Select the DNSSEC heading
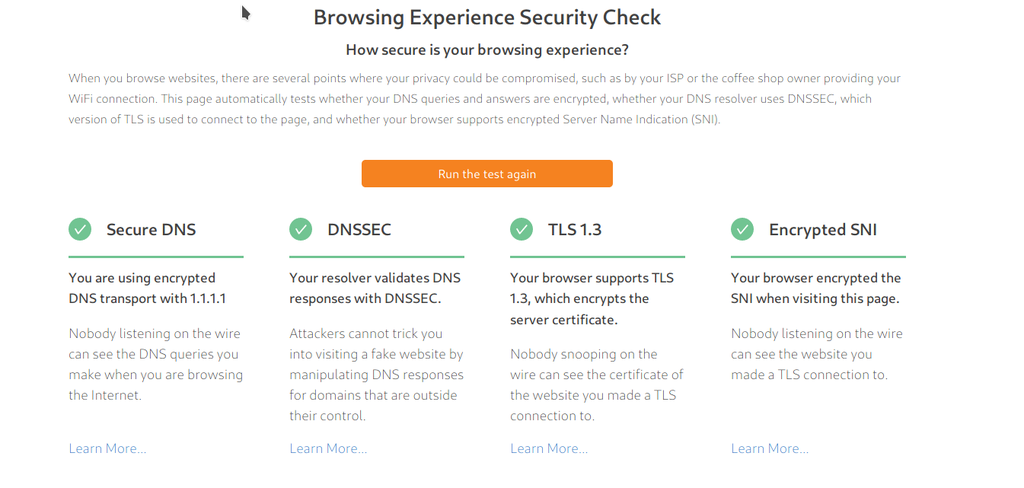The height and width of the screenshot is (488, 1024). (359, 230)
